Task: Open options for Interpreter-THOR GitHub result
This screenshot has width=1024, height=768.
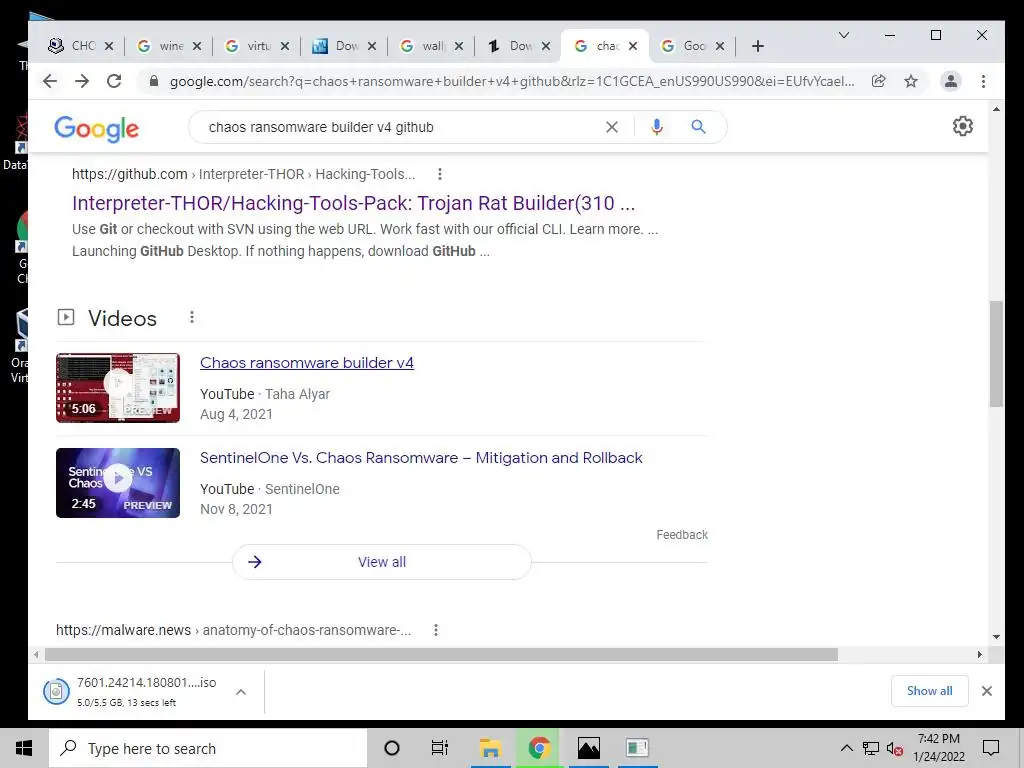Action: [440, 174]
